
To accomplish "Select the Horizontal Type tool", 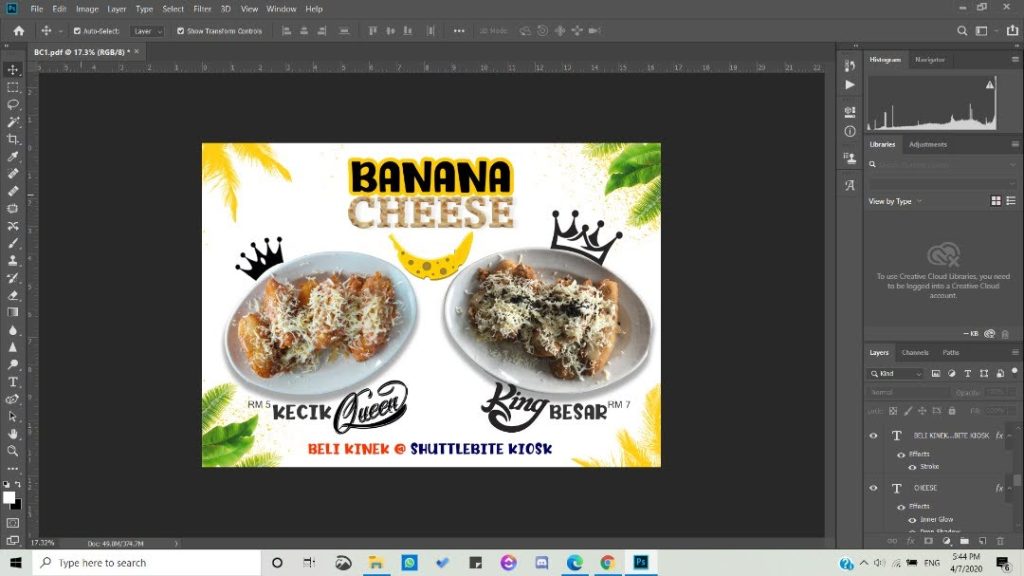I will pos(13,382).
